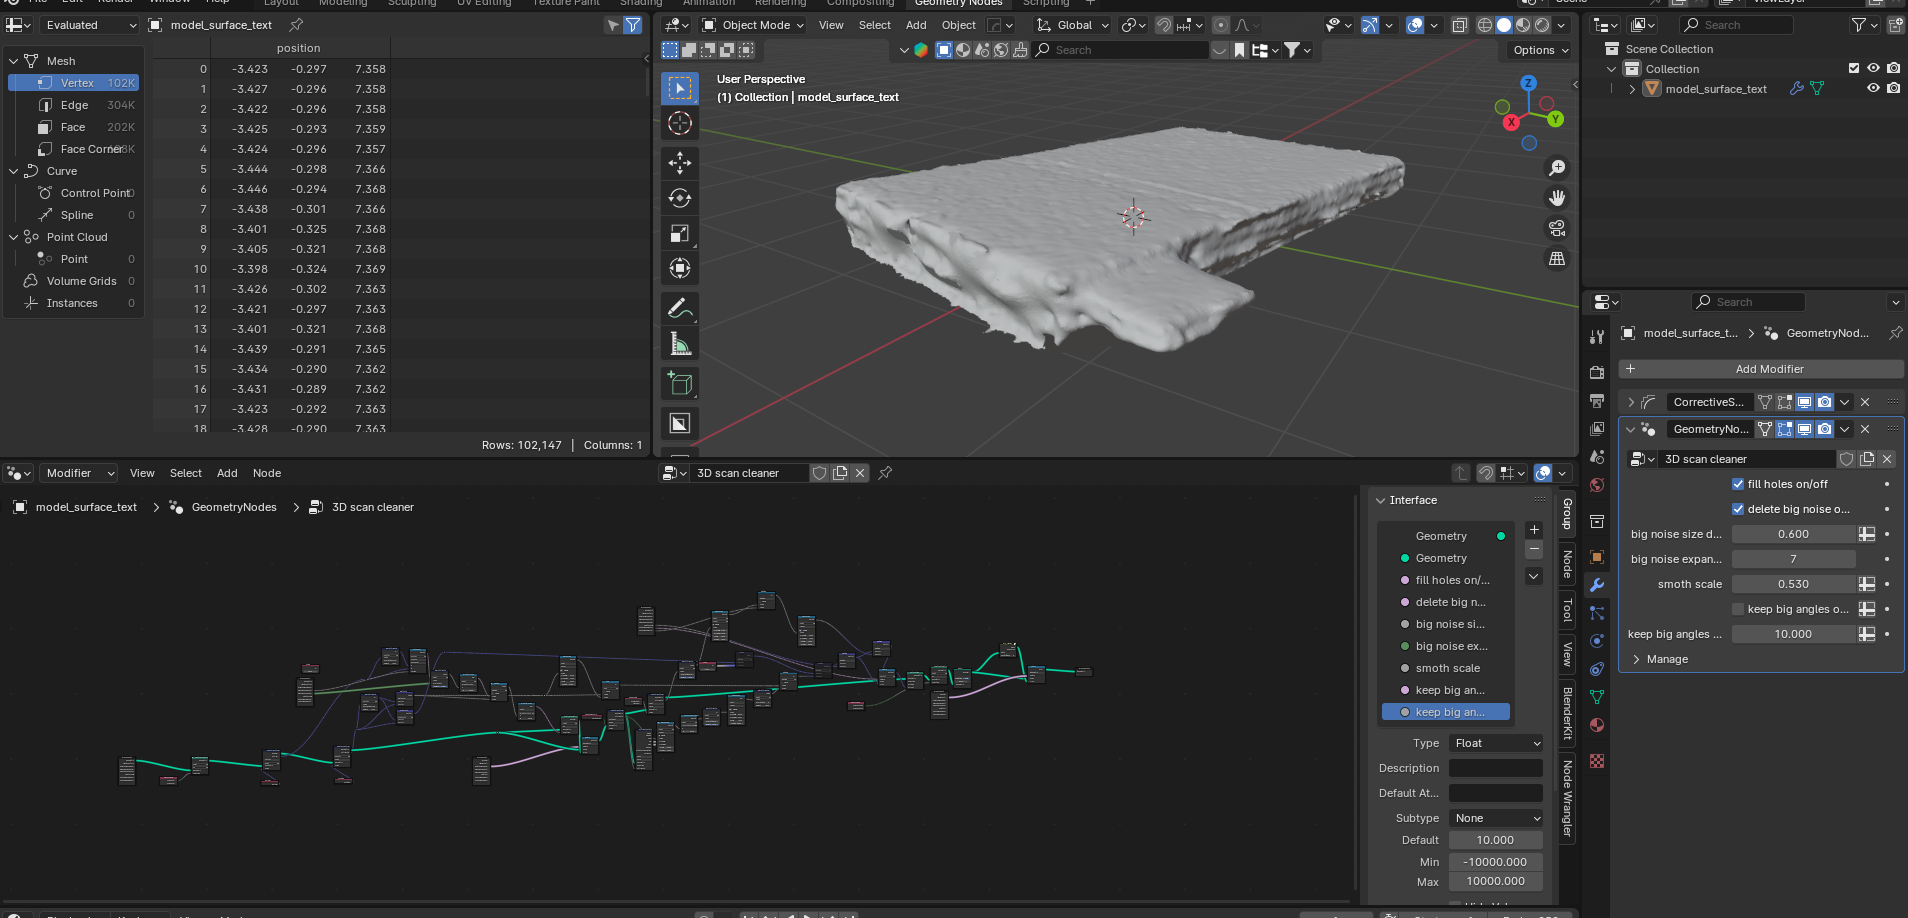Viewport: 1908px width, 918px height.
Task: Select the Scale tool
Action: 680,233
